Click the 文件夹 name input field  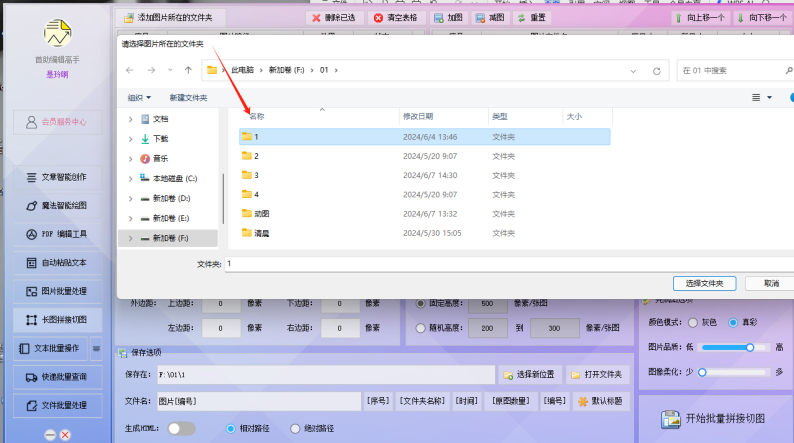509,263
